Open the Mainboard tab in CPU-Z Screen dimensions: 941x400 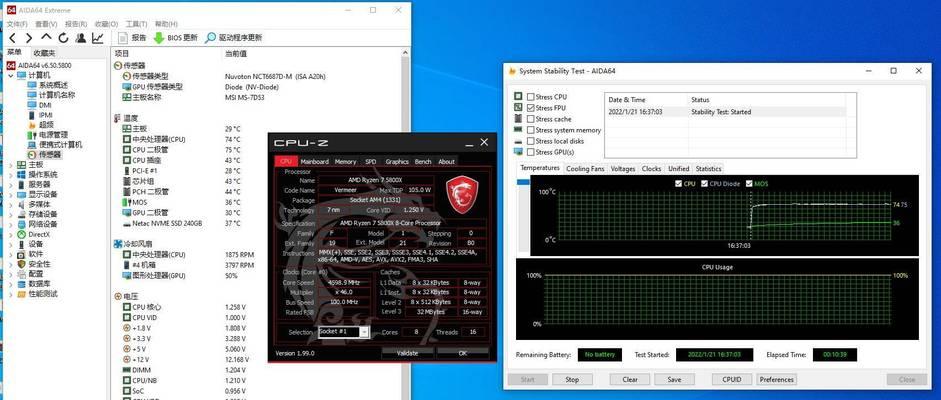tap(314, 161)
